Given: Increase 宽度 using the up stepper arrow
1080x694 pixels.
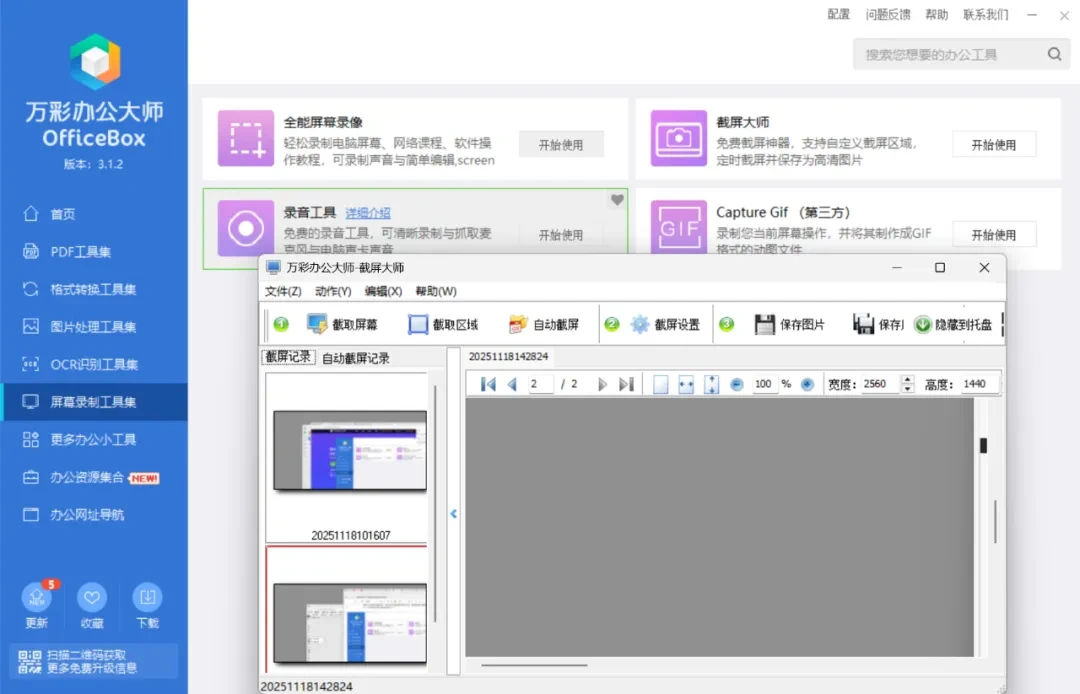Looking at the screenshot, I should (x=907, y=378).
